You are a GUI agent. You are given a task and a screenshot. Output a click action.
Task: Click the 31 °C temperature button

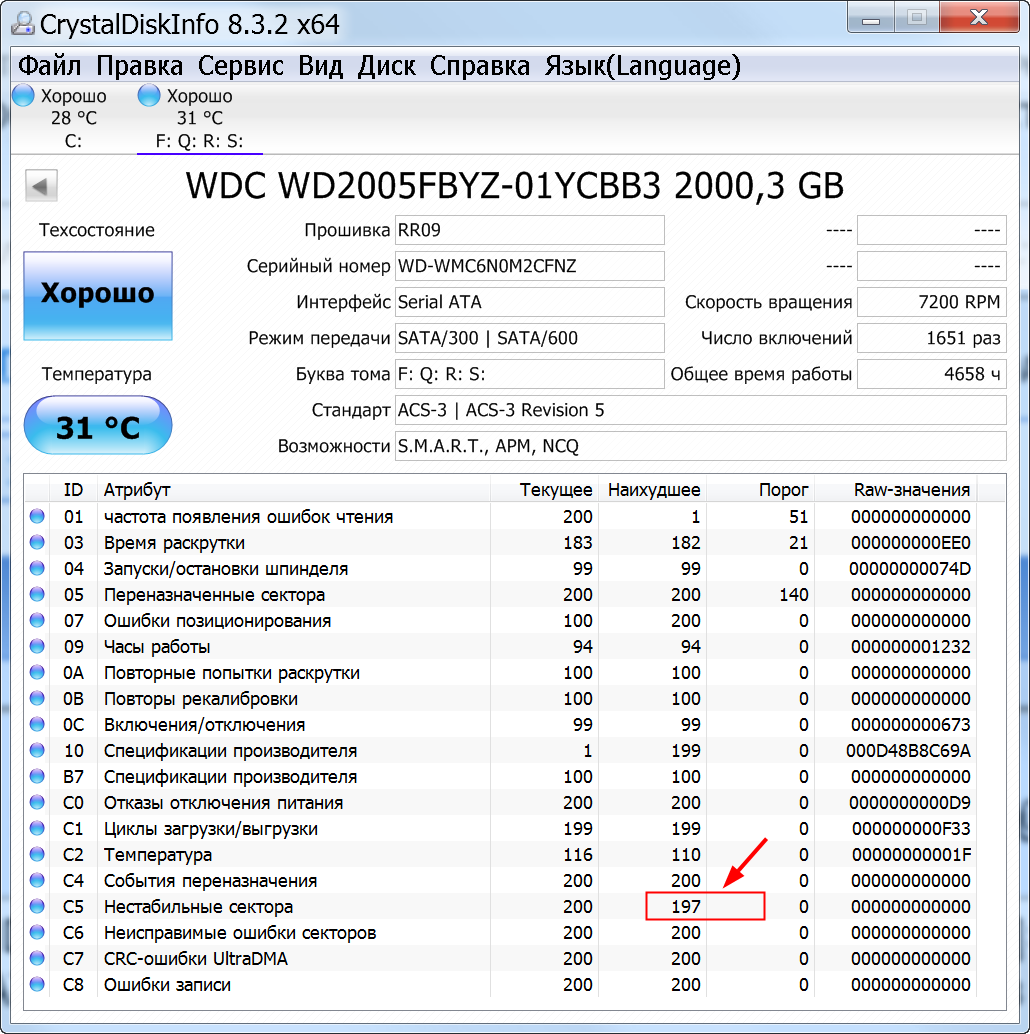[x=98, y=425]
